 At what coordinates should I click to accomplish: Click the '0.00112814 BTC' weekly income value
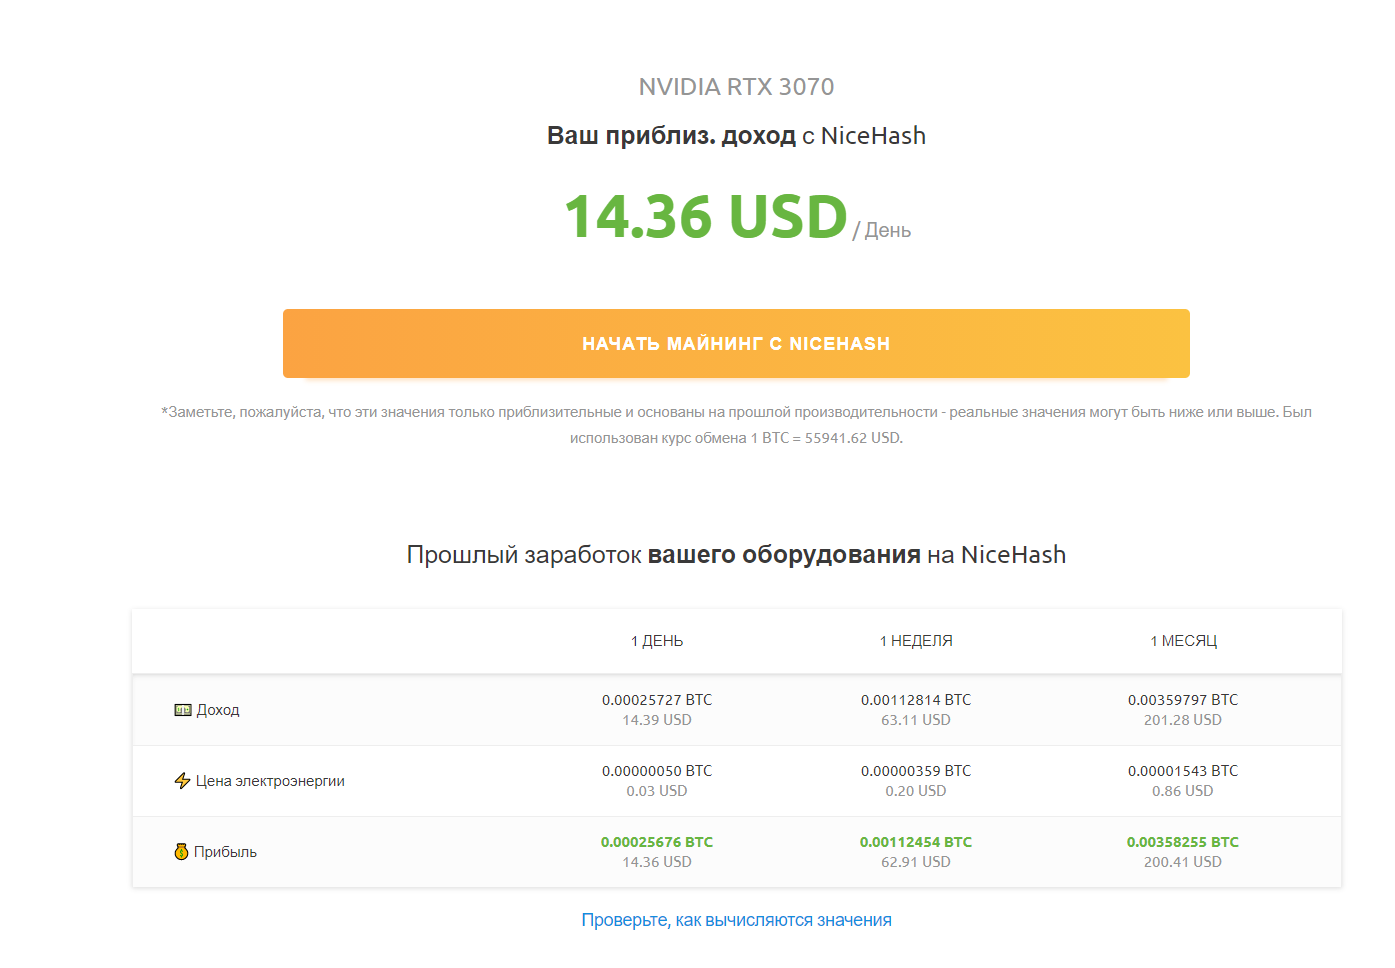pos(916,700)
